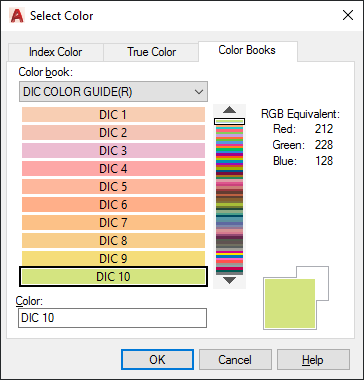This screenshot has width=364, height=380.
Task: Close the Select Color dialog
Action: (x=348, y=15)
